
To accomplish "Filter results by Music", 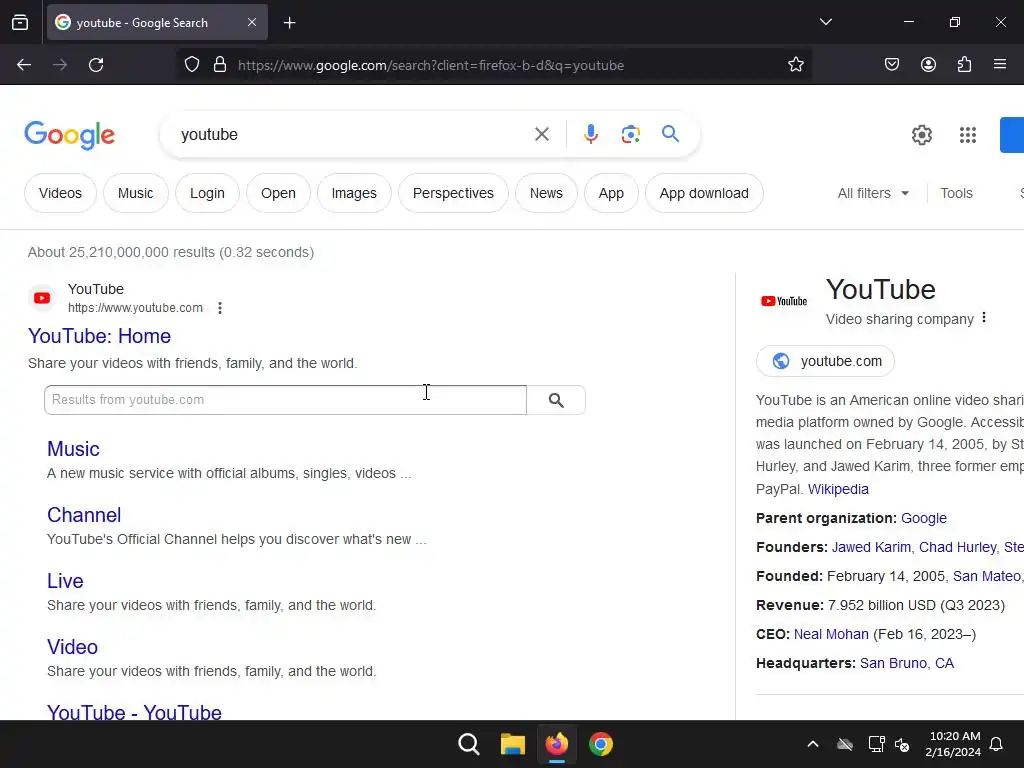I will coord(135,193).
